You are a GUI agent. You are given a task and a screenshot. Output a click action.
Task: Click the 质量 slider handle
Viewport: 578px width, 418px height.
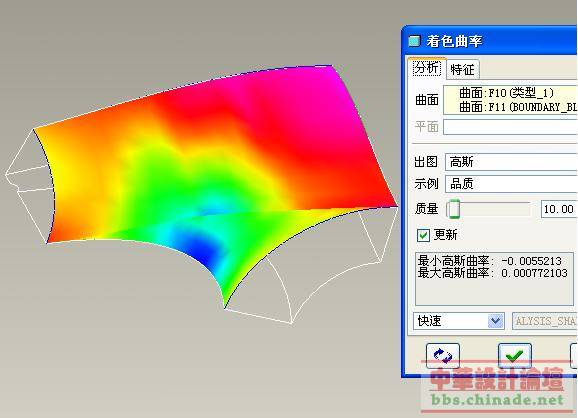pyautogui.click(x=454, y=209)
